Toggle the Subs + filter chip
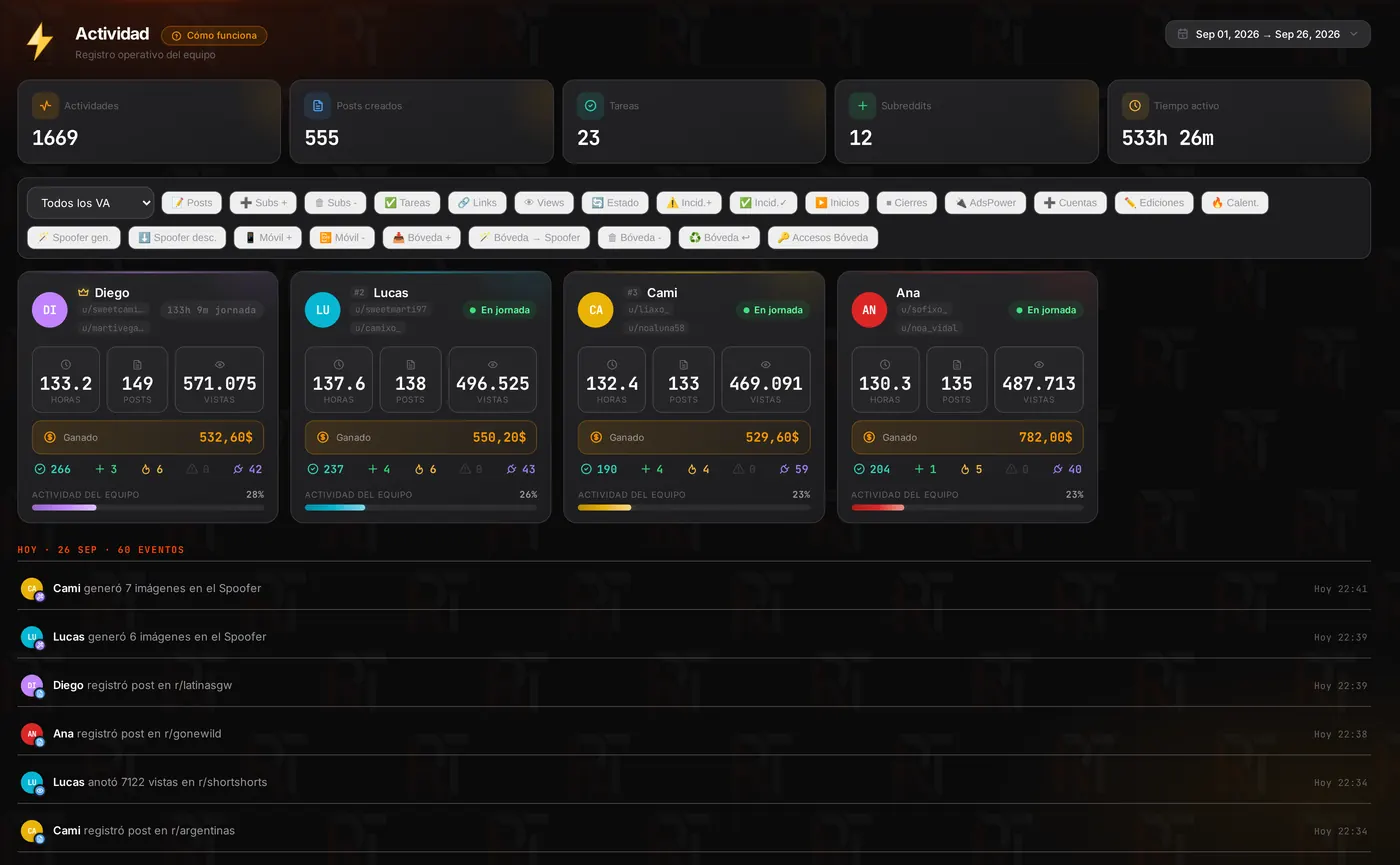This screenshot has width=1400, height=865. [x=263, y=203]
